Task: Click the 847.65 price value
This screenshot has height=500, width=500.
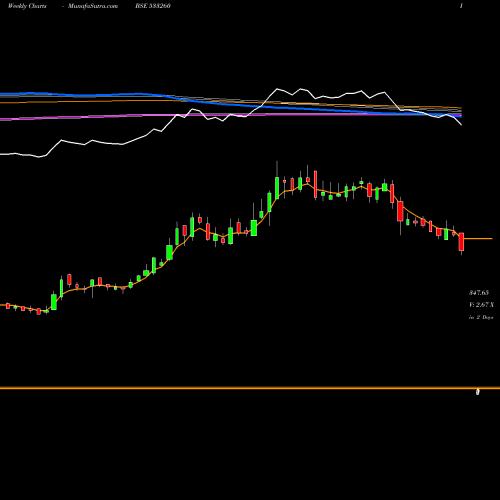Action: pos(479,293)
